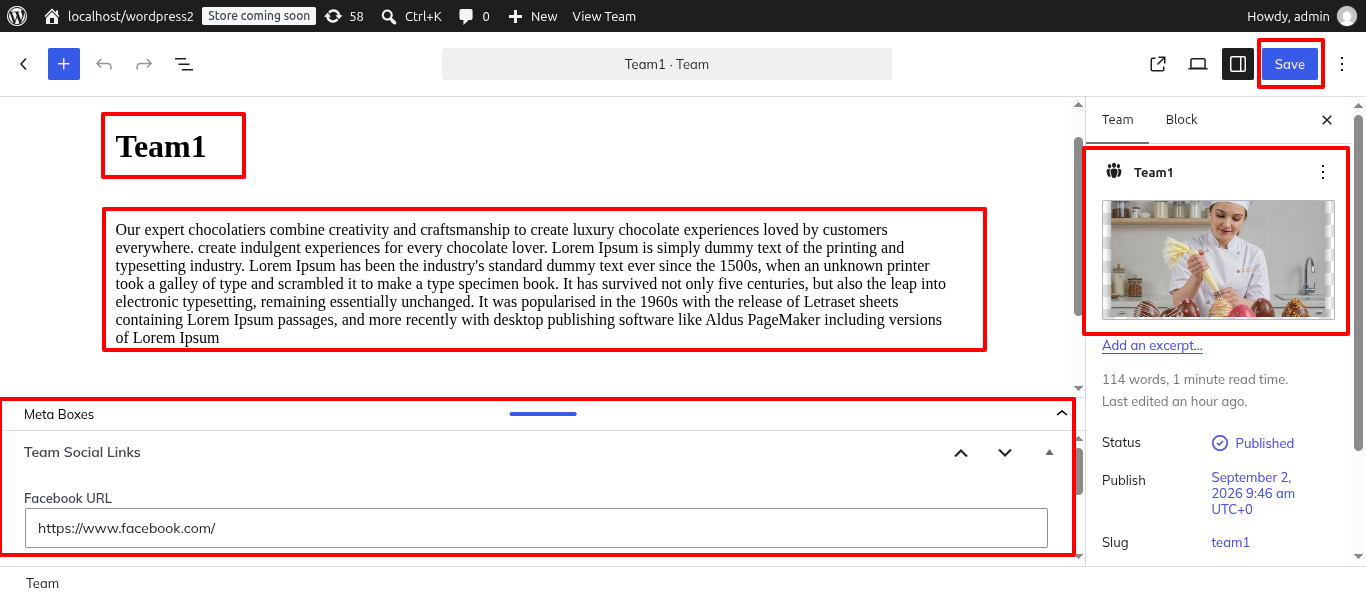Image resolution: width=1366 pixels, height=599 pixels.
Task: Collapse the Meta Boxes panel chevron
Action: [x=1062, y=414]
